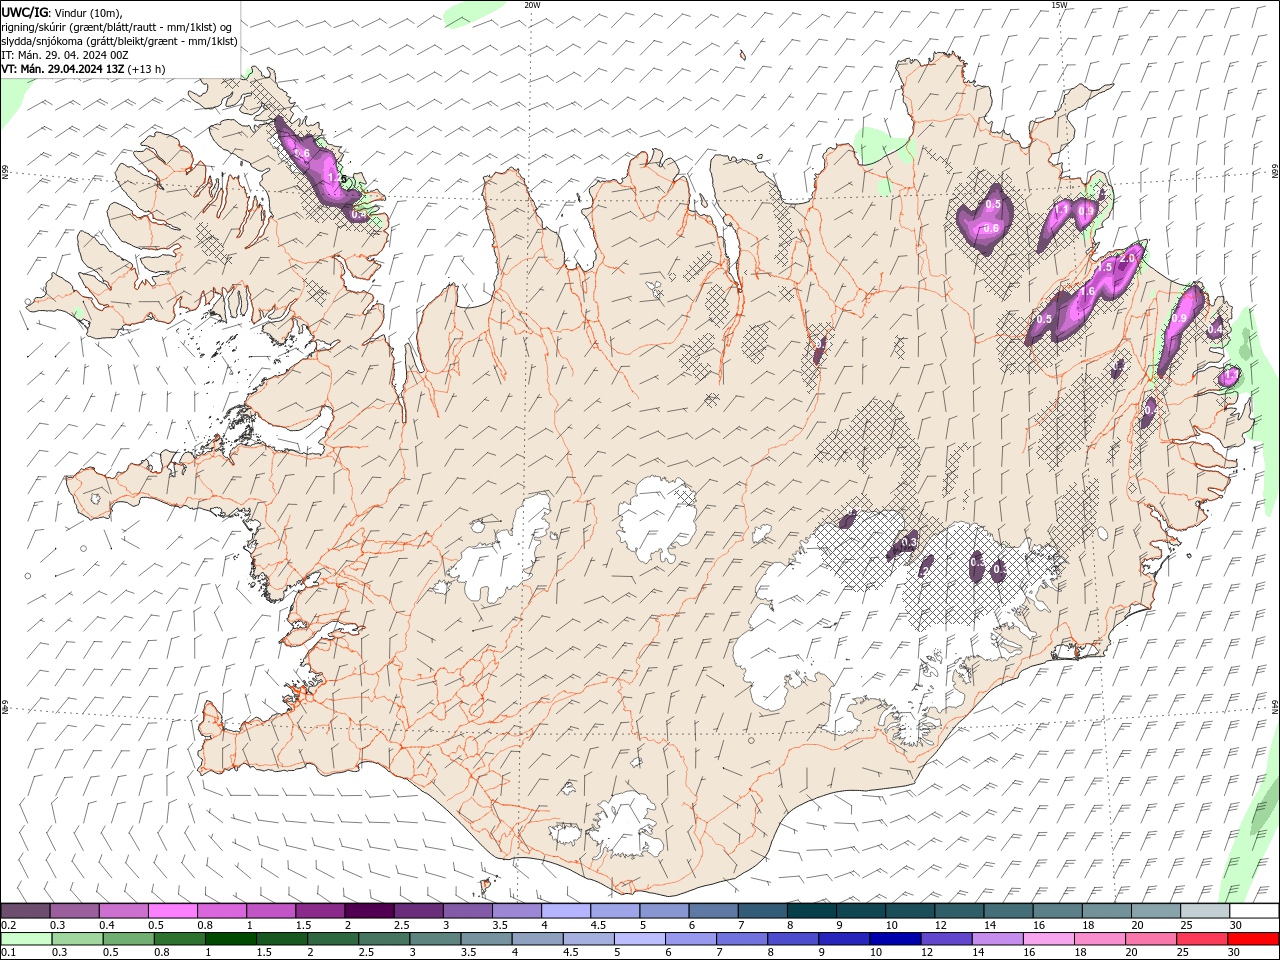This screenshot has width=1280, height=960.
Task: Click the blue rain swatch labeled 8
Action: pyautogui.click(x=793, y=939)
